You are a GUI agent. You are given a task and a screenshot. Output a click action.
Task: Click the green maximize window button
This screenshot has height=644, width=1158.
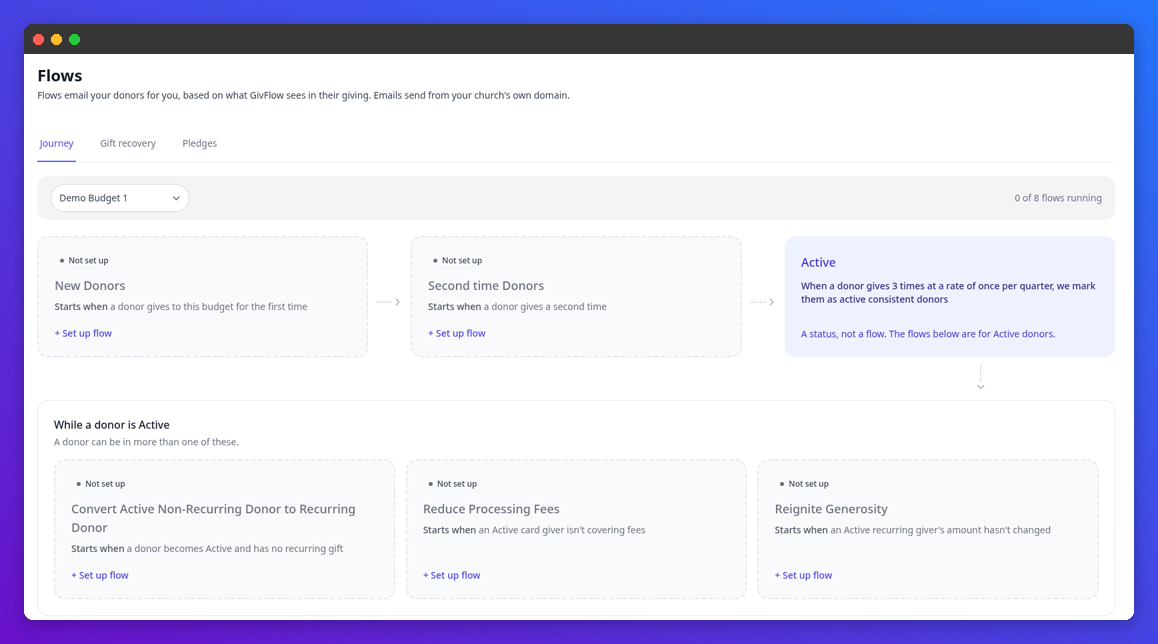pyautogui.click(x=75, y=40)
